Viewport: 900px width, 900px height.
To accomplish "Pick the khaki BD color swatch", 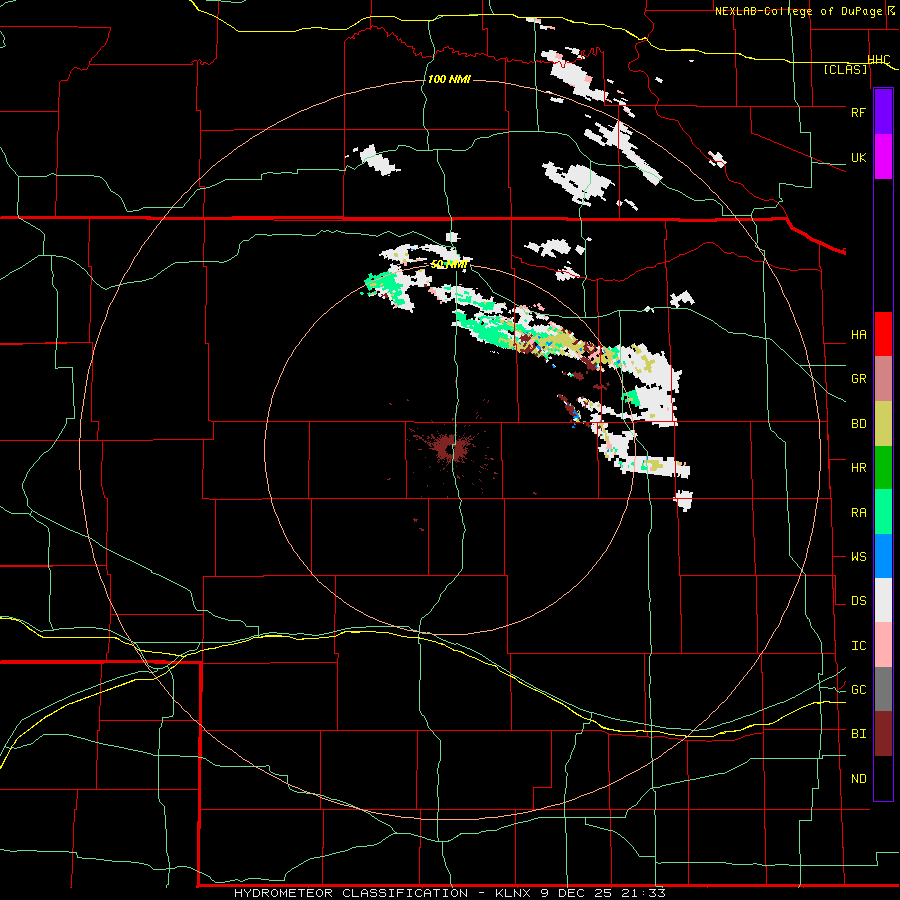I will pyautogui.click(x=883, y=424).
